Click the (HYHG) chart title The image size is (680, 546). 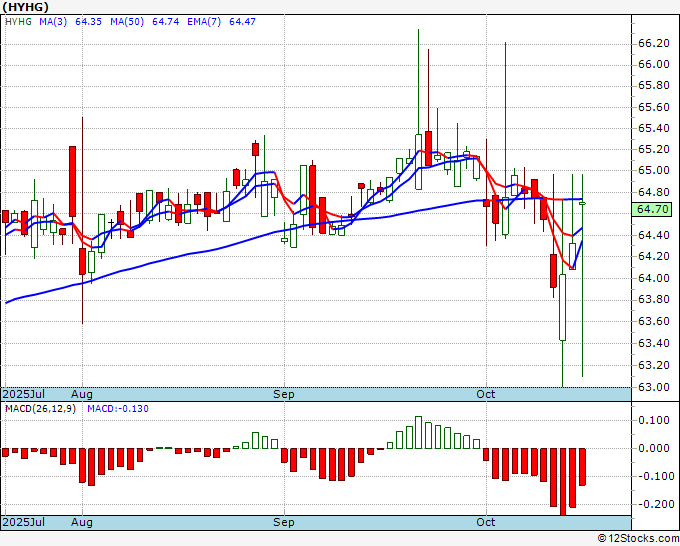(x=25, y=7)
